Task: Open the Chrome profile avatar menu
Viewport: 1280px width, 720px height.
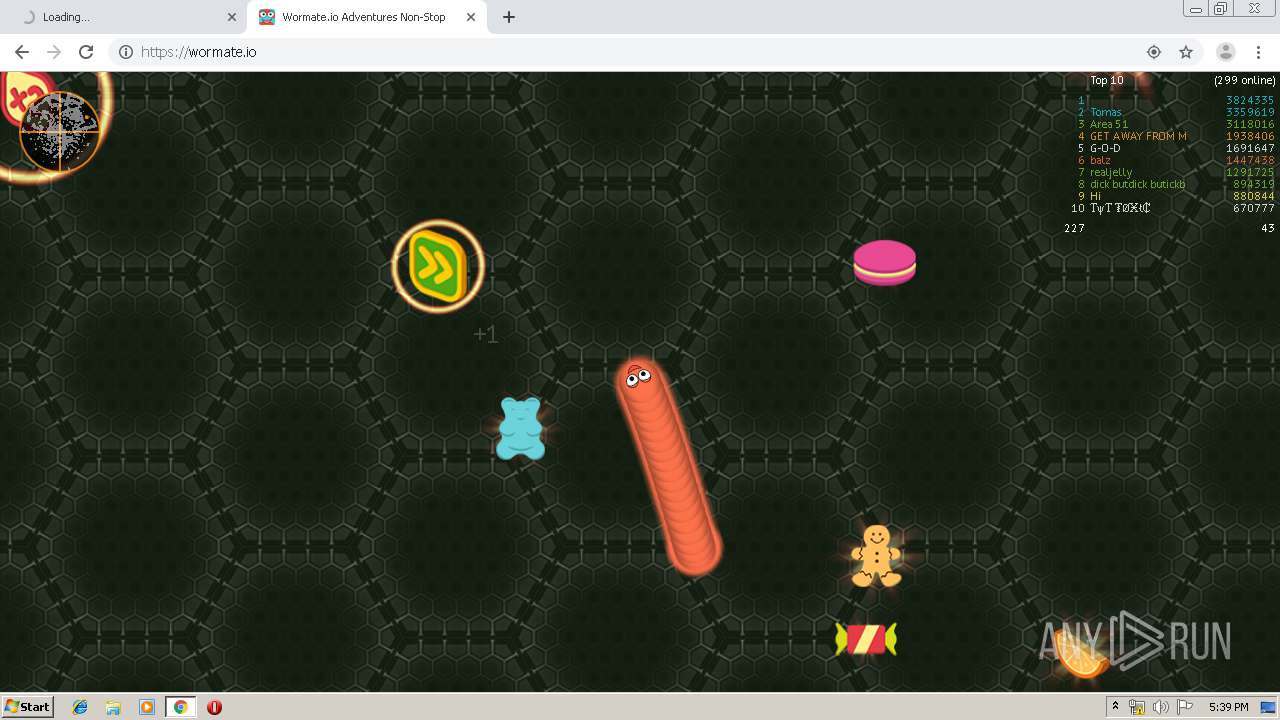Action: (x=1225, y=52)
